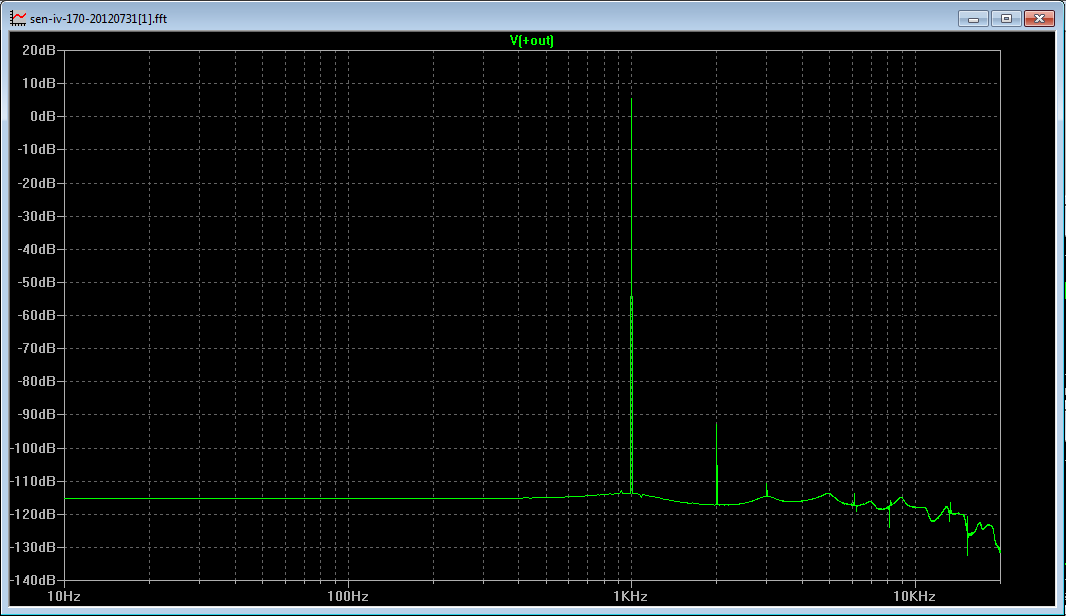
Task: Click the 10Hz frequency axis label
Action: click(63, 596)
